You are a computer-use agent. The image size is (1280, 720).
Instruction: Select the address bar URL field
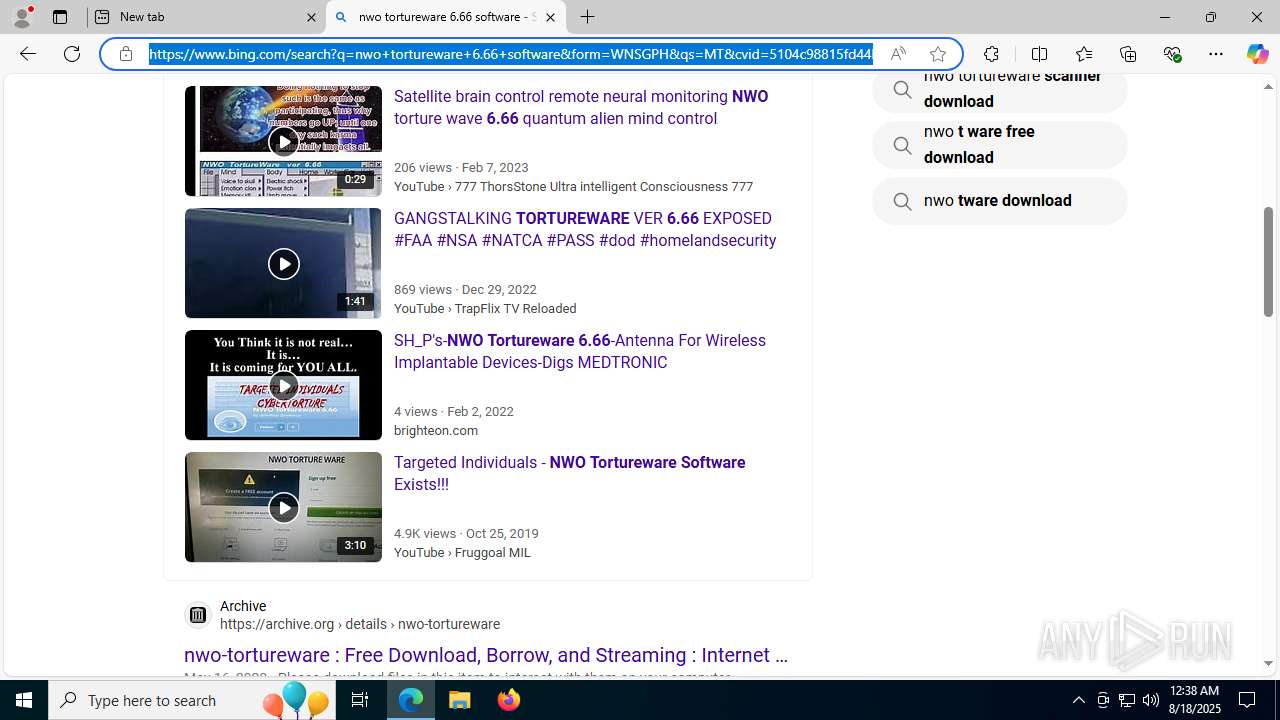point(511,54)
